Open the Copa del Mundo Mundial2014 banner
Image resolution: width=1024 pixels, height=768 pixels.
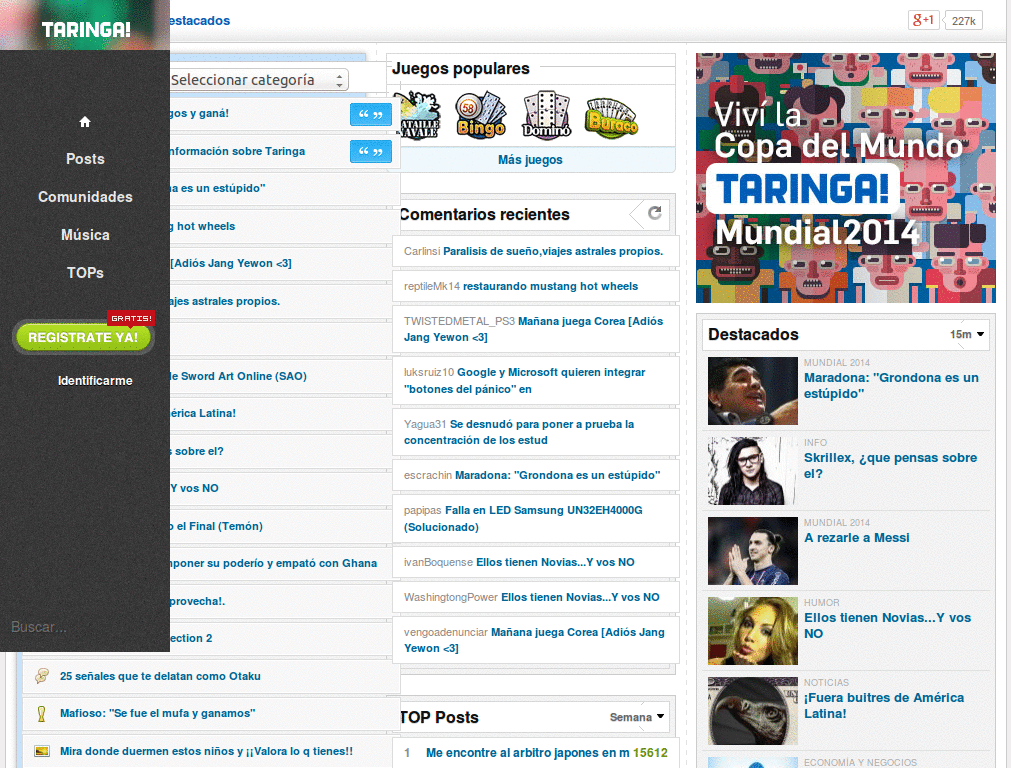(846, 178)
